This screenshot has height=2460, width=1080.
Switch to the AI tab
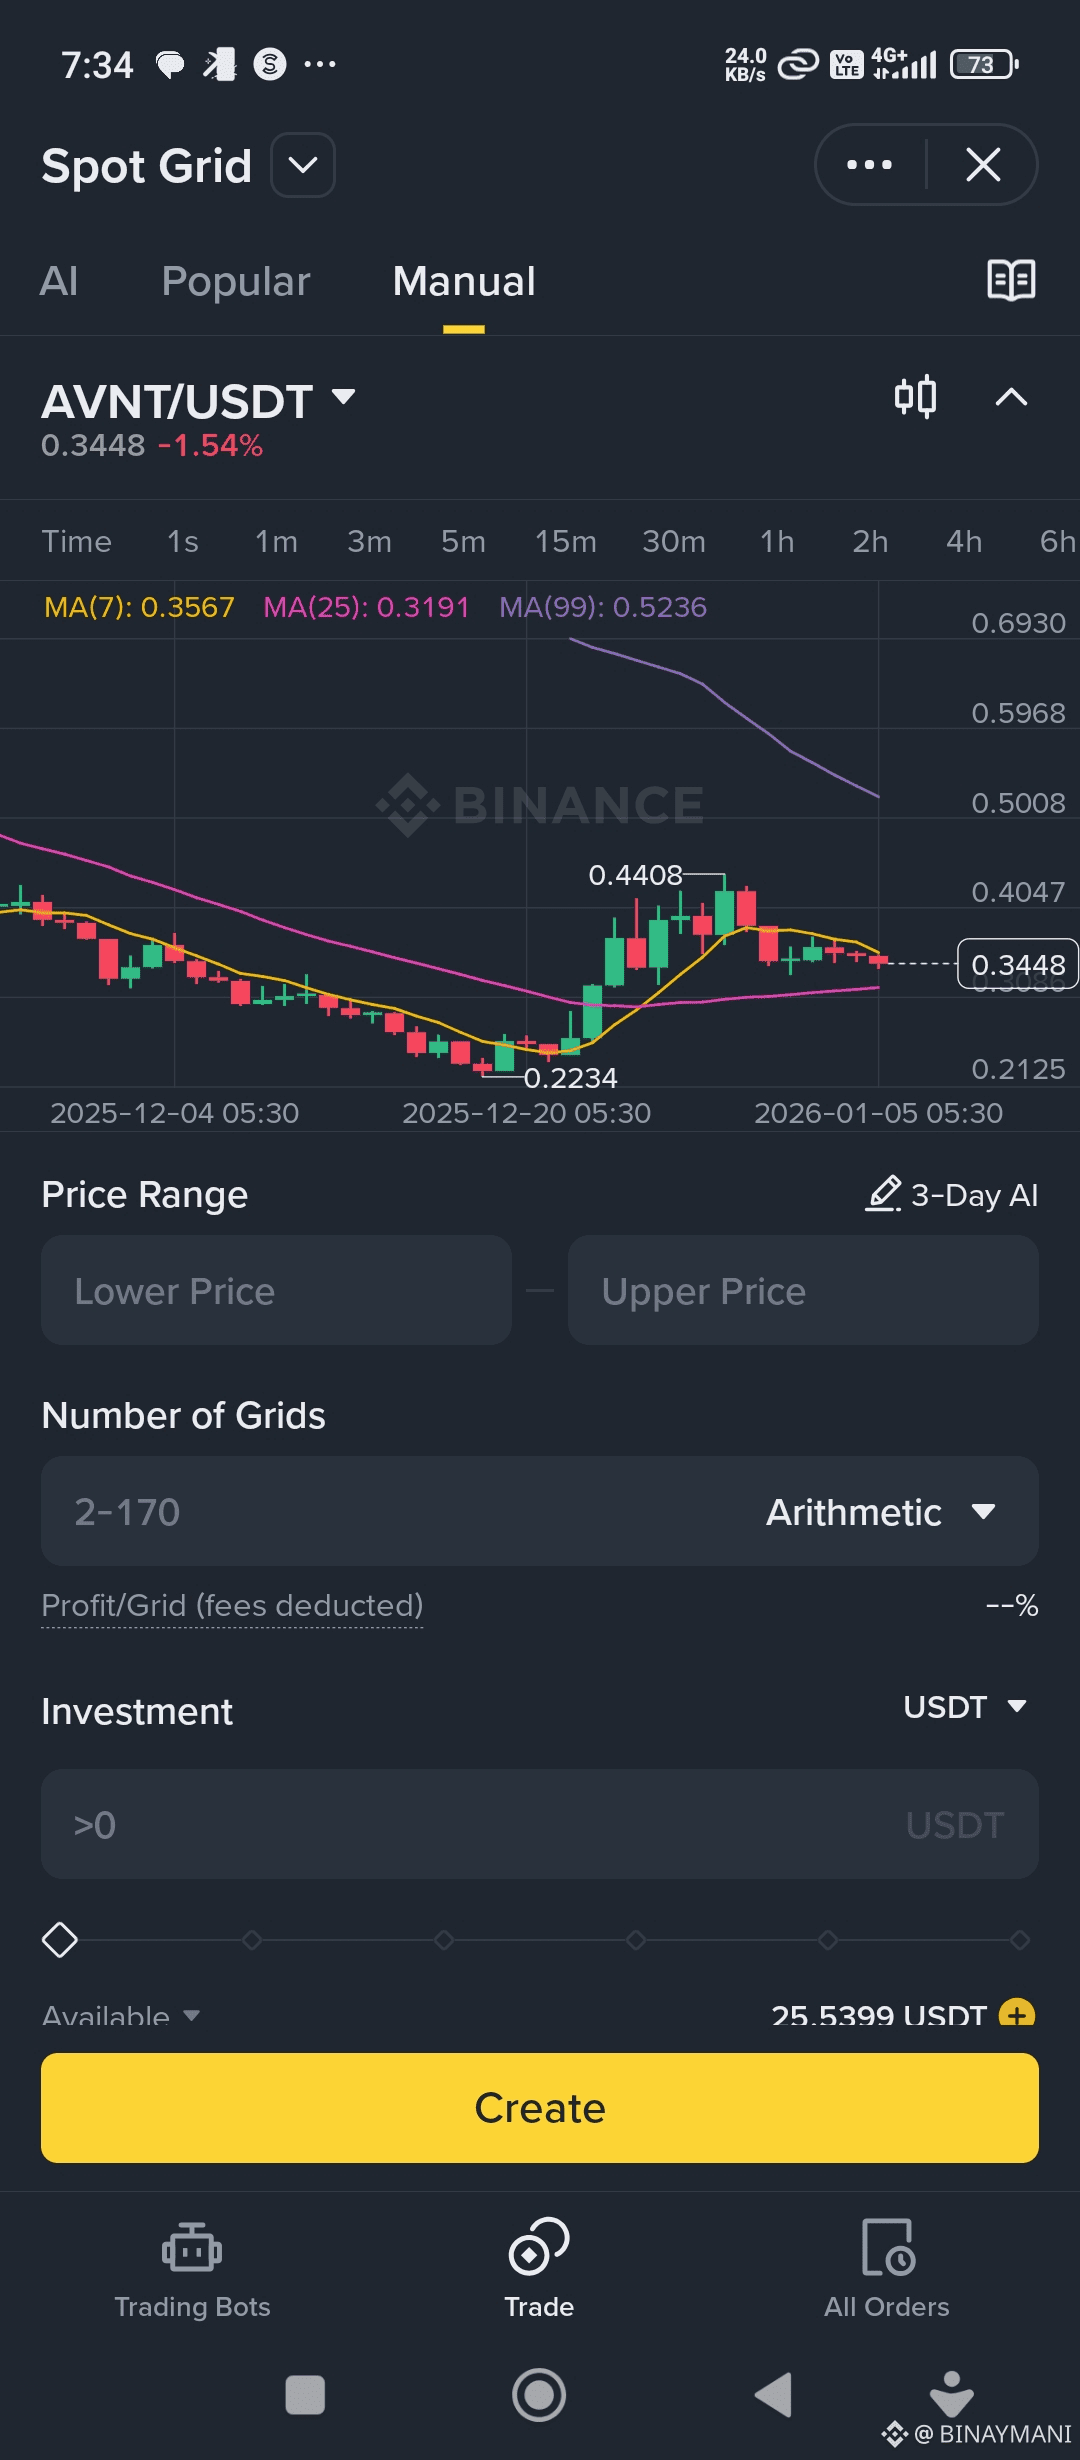(x=59, y=281)
